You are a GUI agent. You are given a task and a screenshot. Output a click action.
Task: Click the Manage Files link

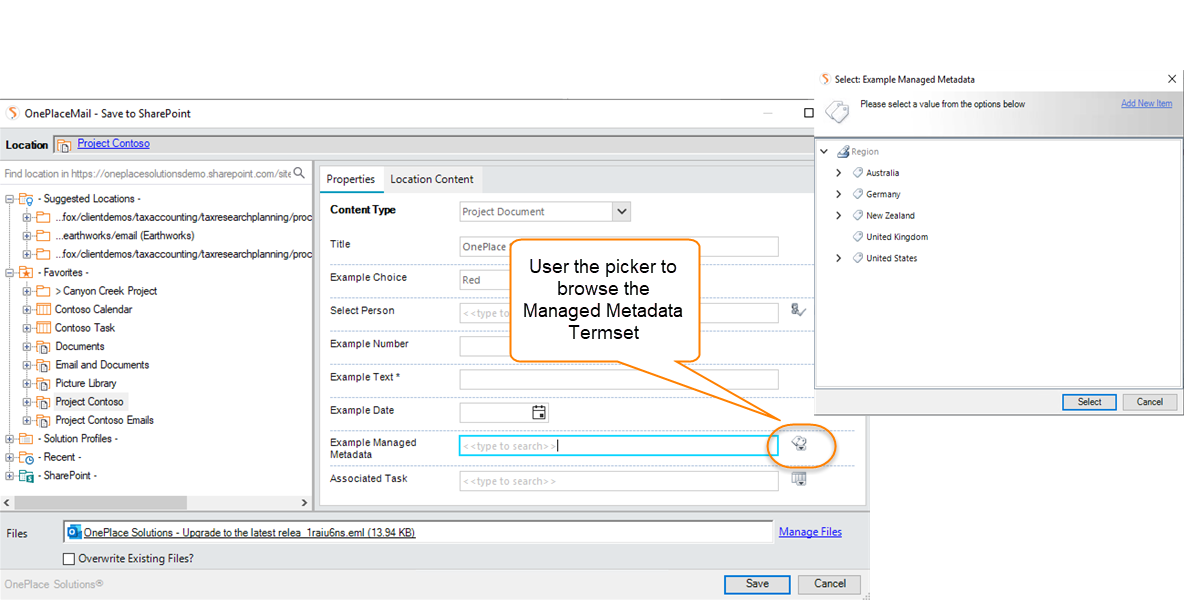point(810,532)
